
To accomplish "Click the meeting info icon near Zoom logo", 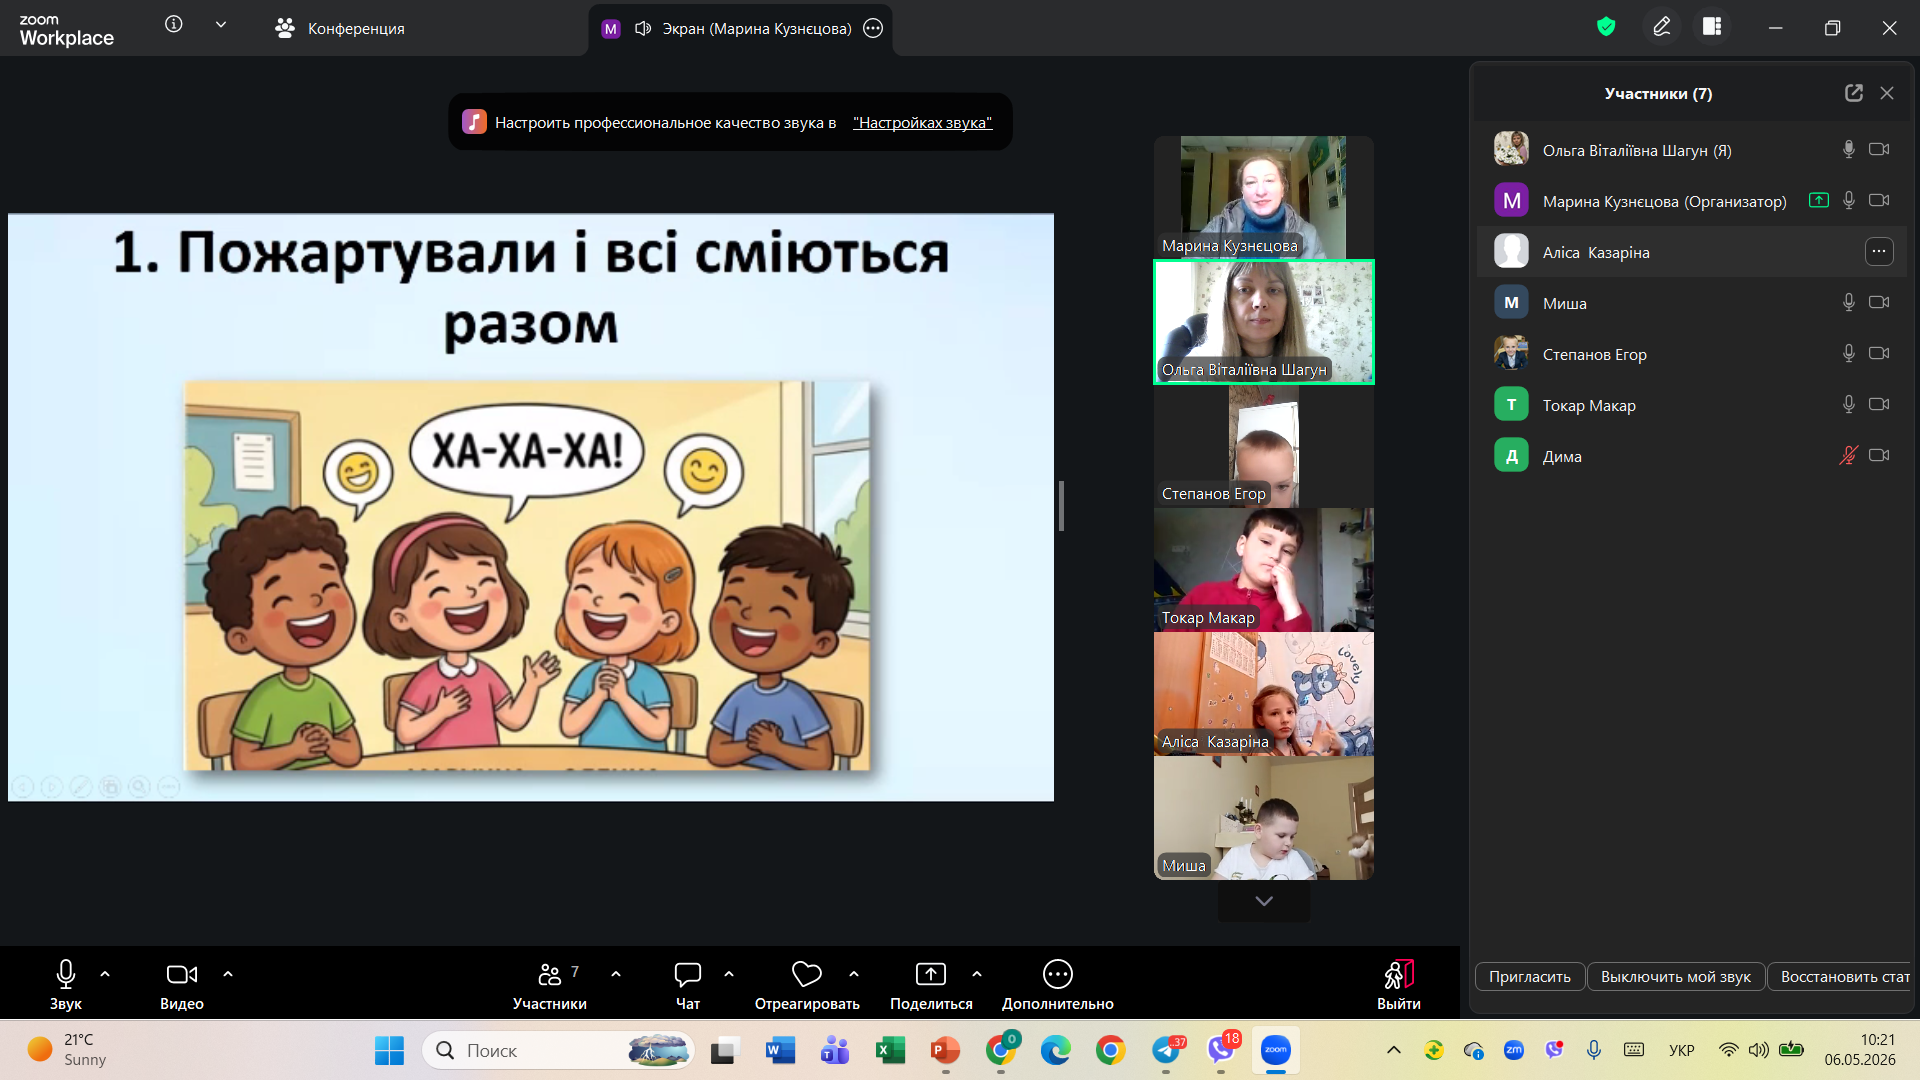I will pyautogui.click(x=174, y=24).
